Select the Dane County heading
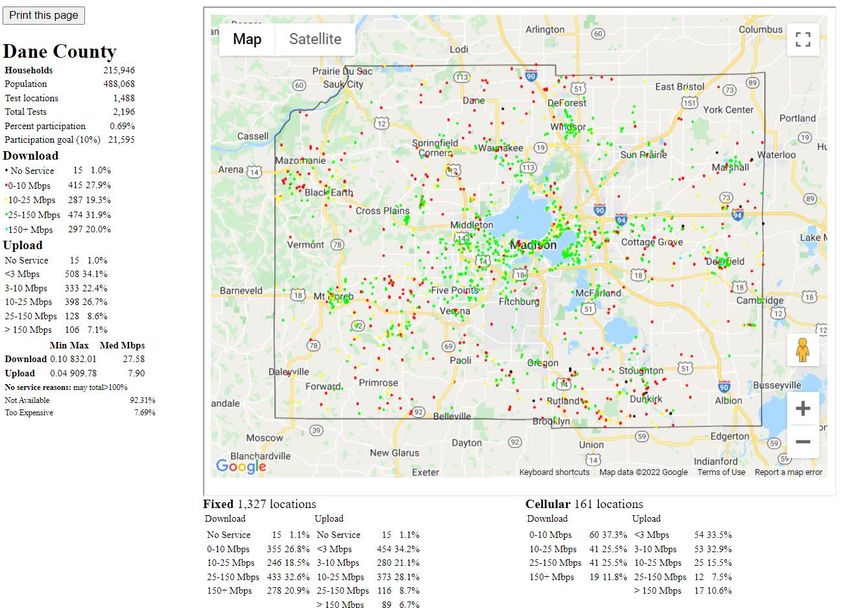Viewport: 850px width, 608px height. click(60, 51)
